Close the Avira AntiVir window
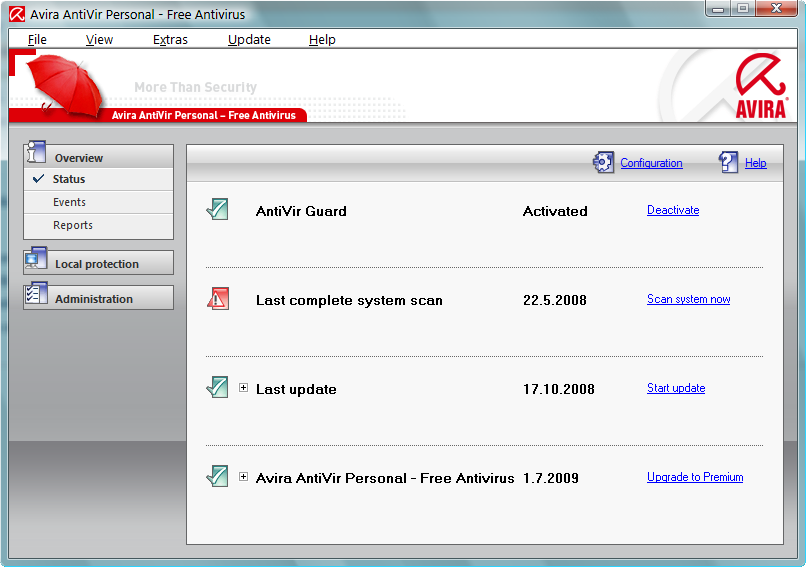806x567 pixels. pos(777,8)
